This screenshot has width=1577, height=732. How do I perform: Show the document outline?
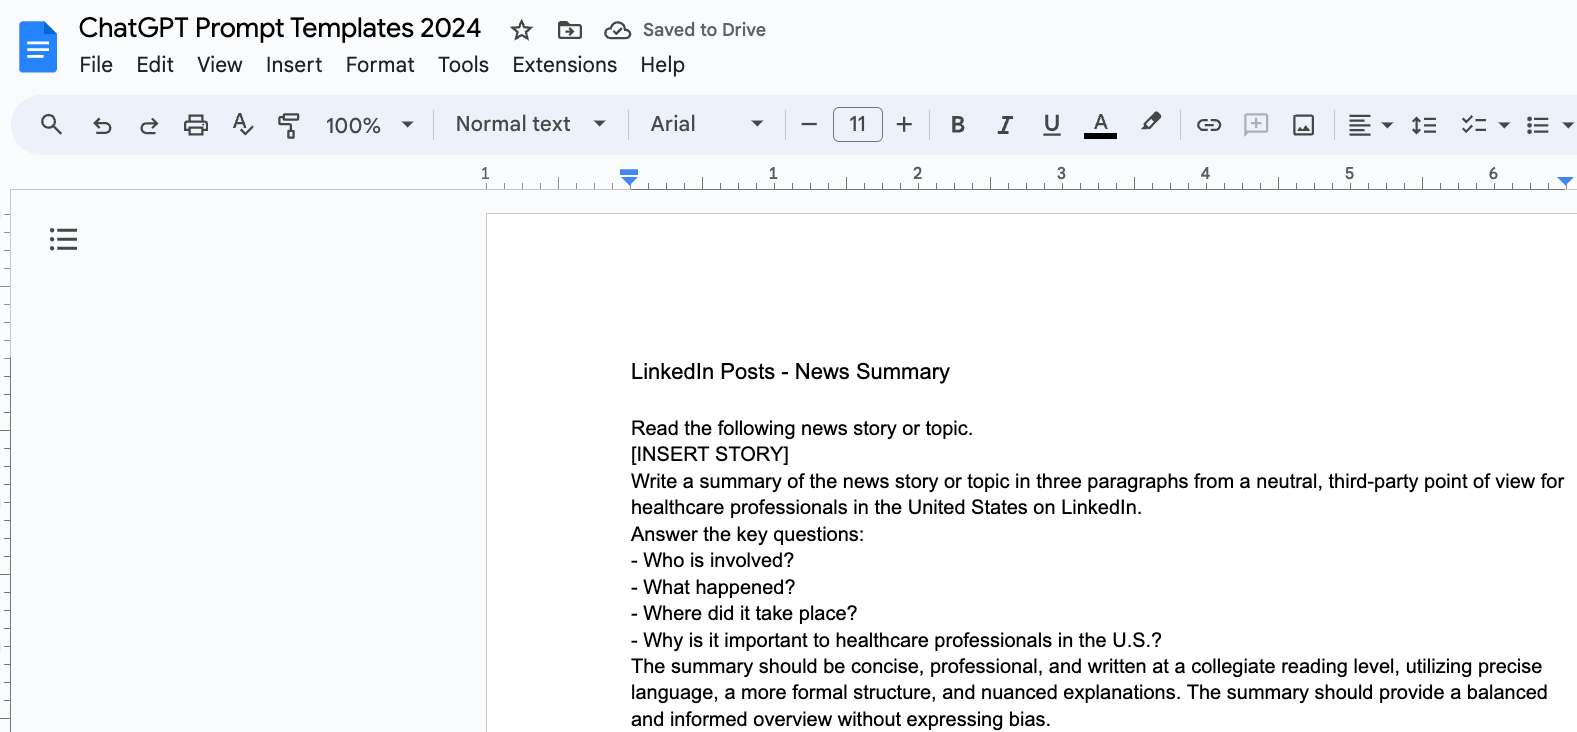(x=63, y=239)
